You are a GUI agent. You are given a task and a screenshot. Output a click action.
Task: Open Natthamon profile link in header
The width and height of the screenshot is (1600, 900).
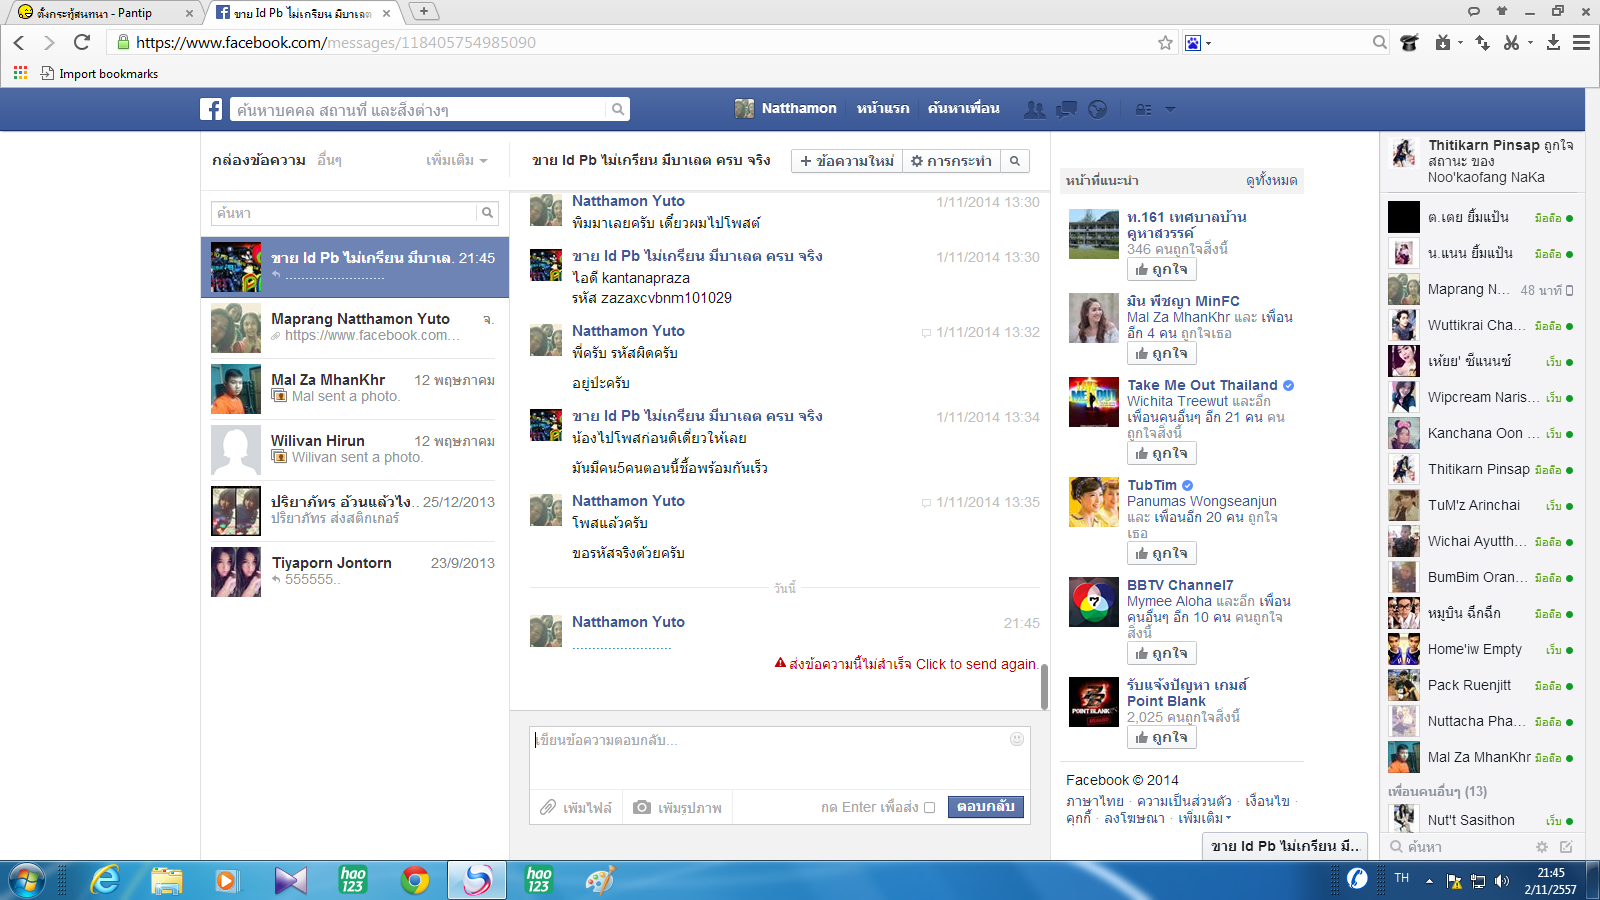[786, 108]
